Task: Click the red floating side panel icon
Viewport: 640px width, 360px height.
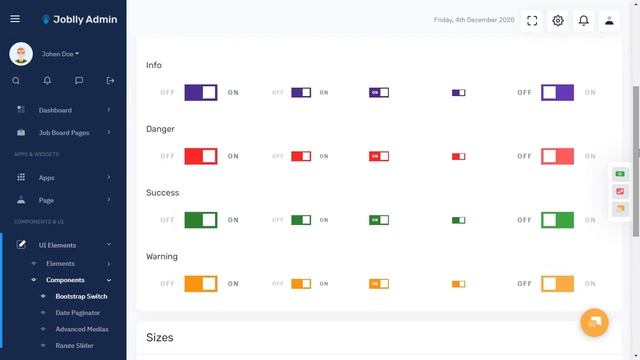Action: click(620, 191)
